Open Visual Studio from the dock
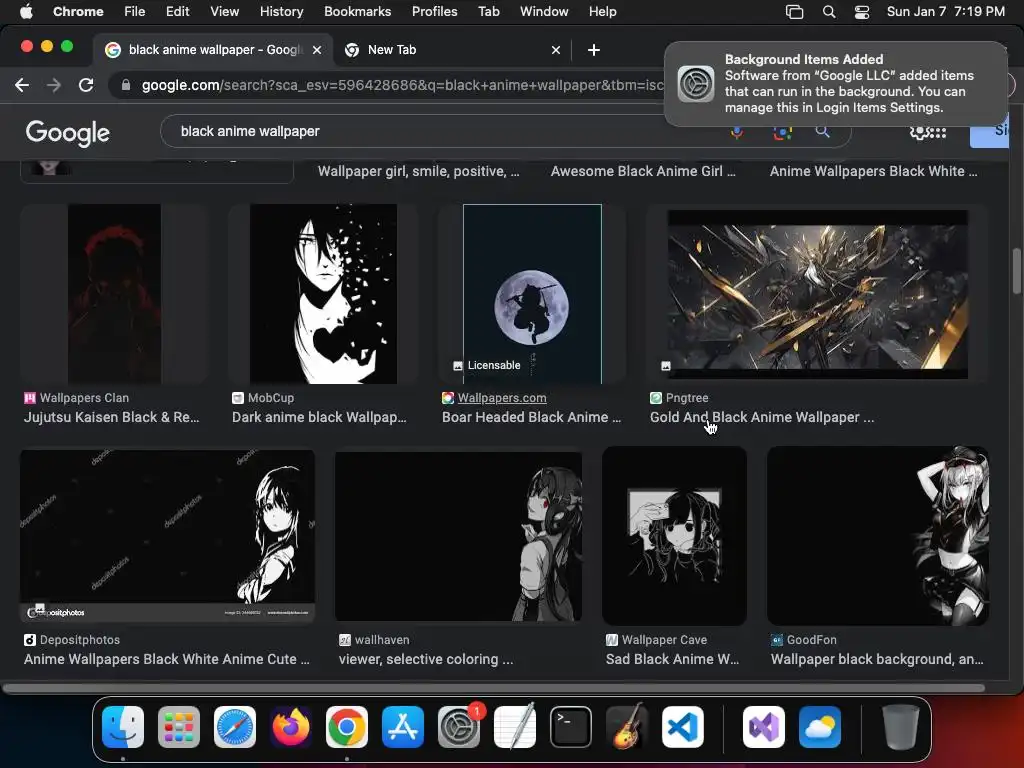Image resolution: width=1024 pixels, height=768 pixels. tap(764, 727)
